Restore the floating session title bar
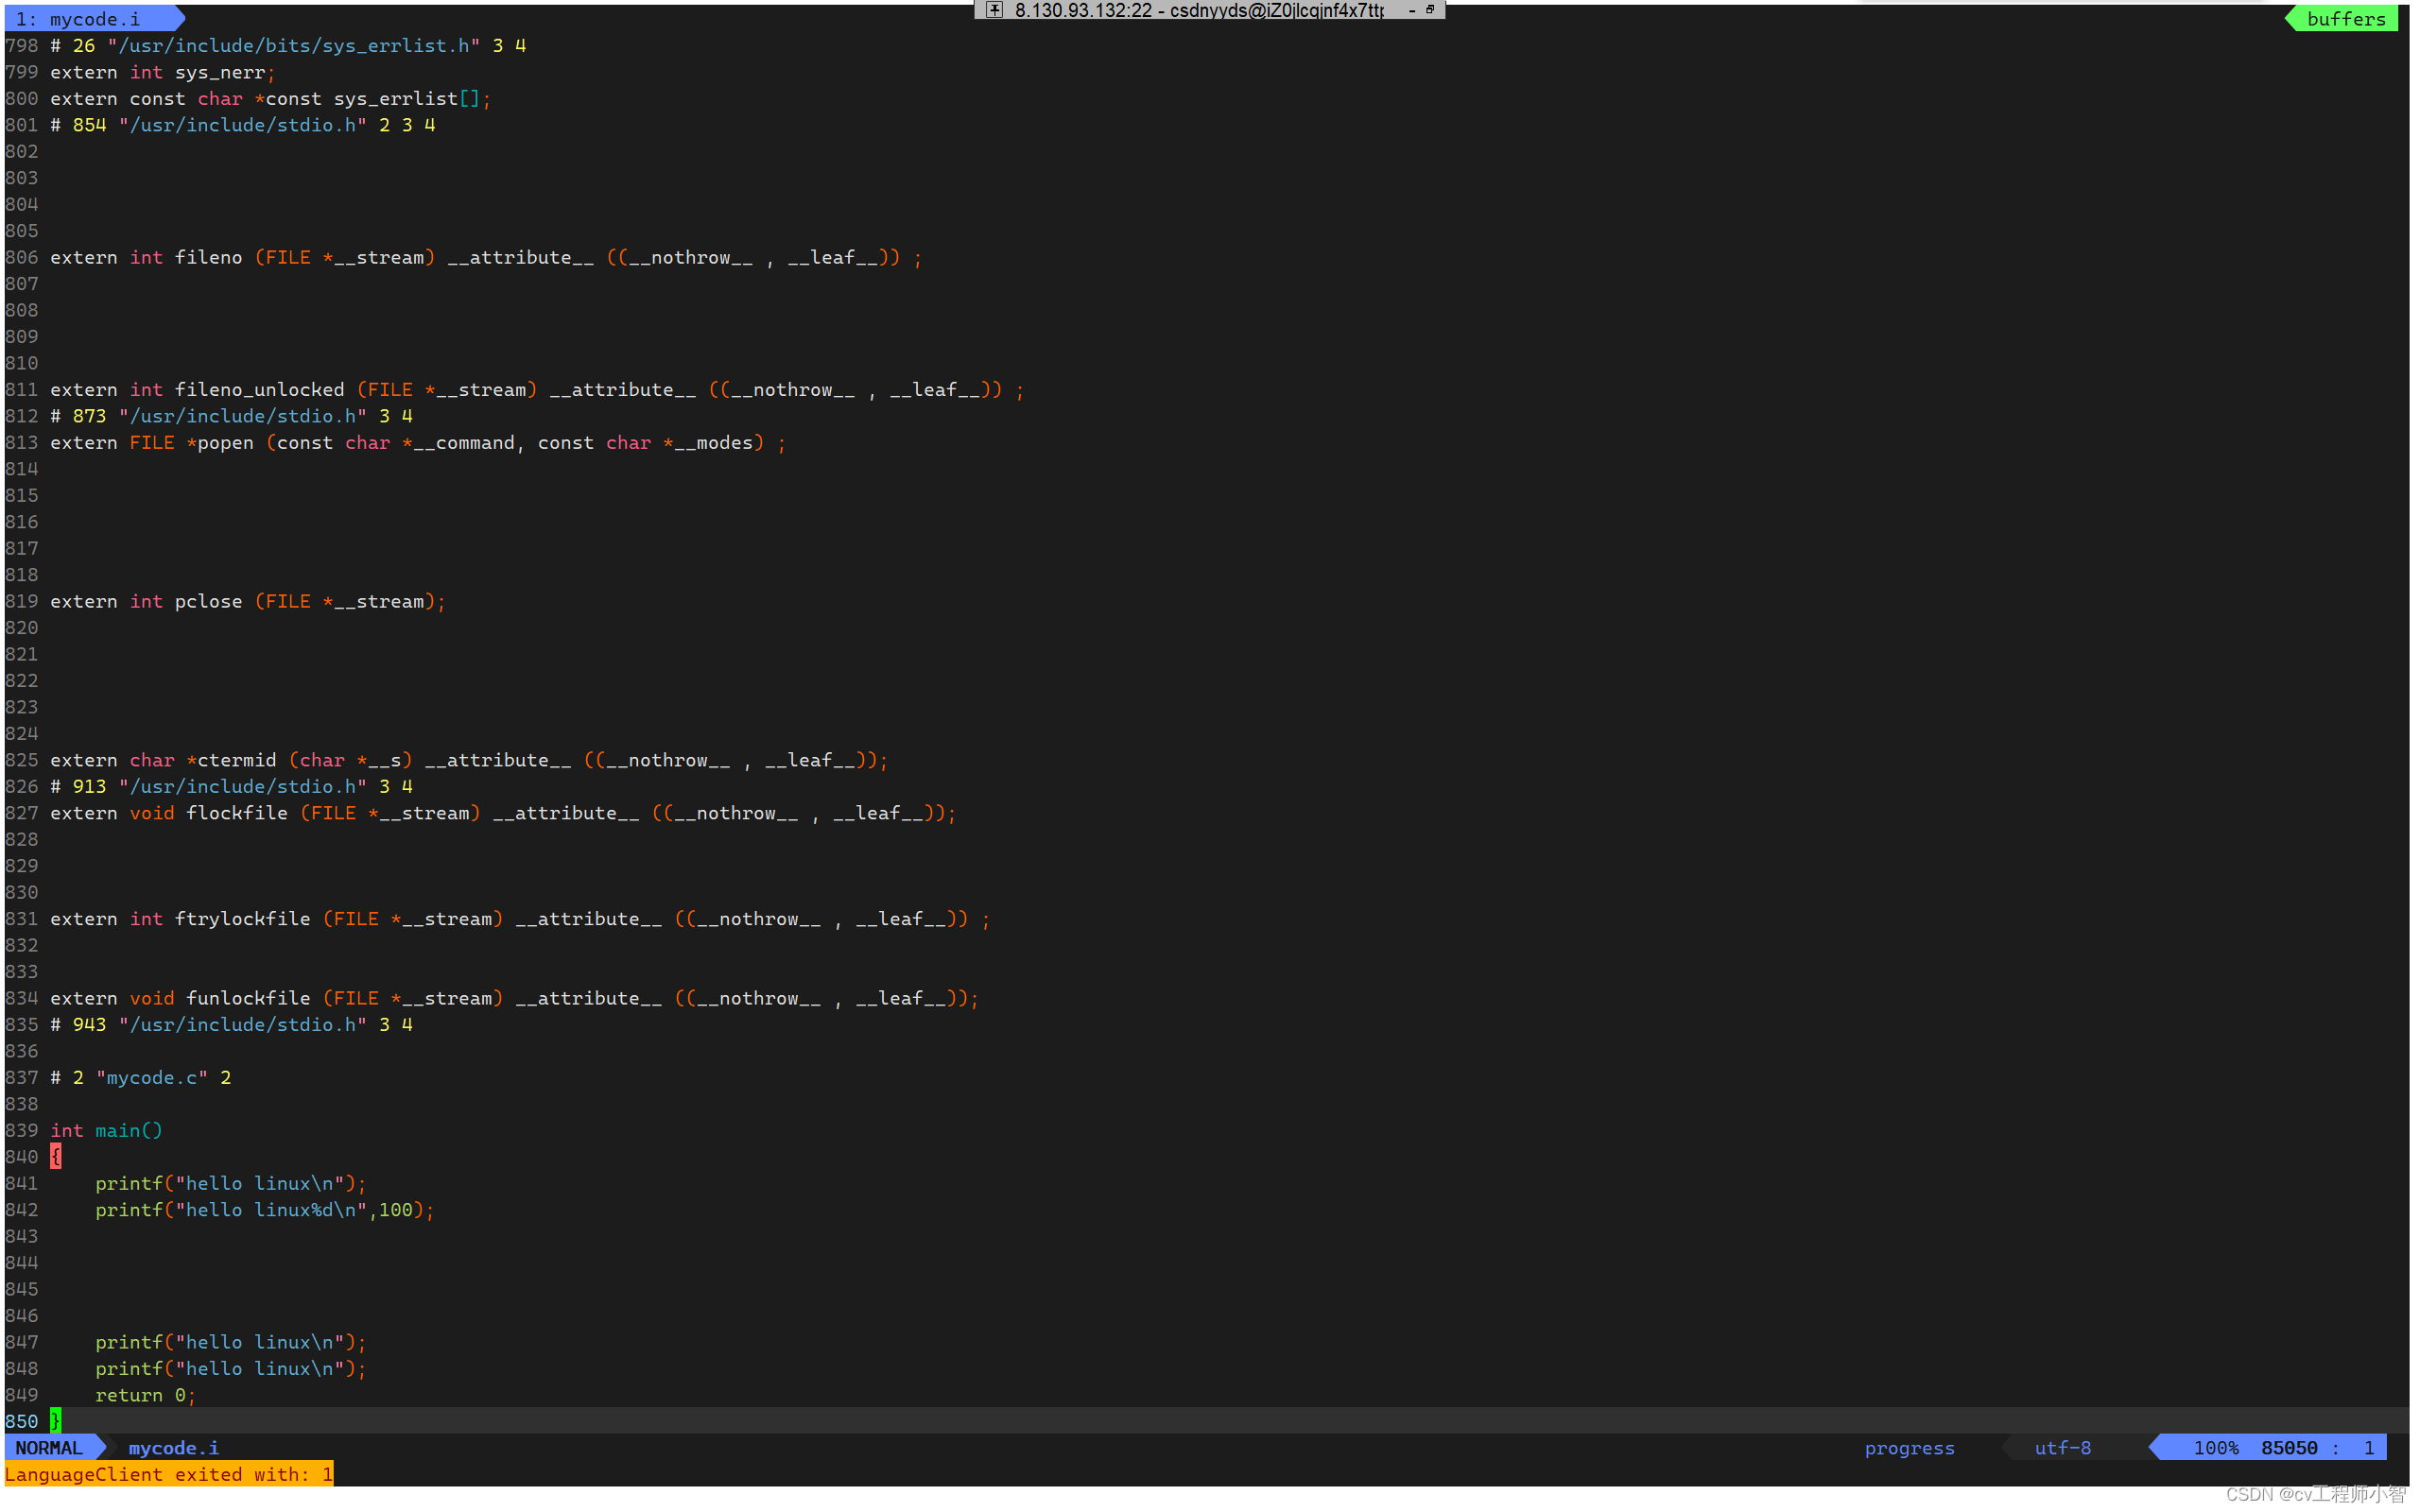Image resolution: width=2420 pixels, height=1512 pixels. [1430, 9]
